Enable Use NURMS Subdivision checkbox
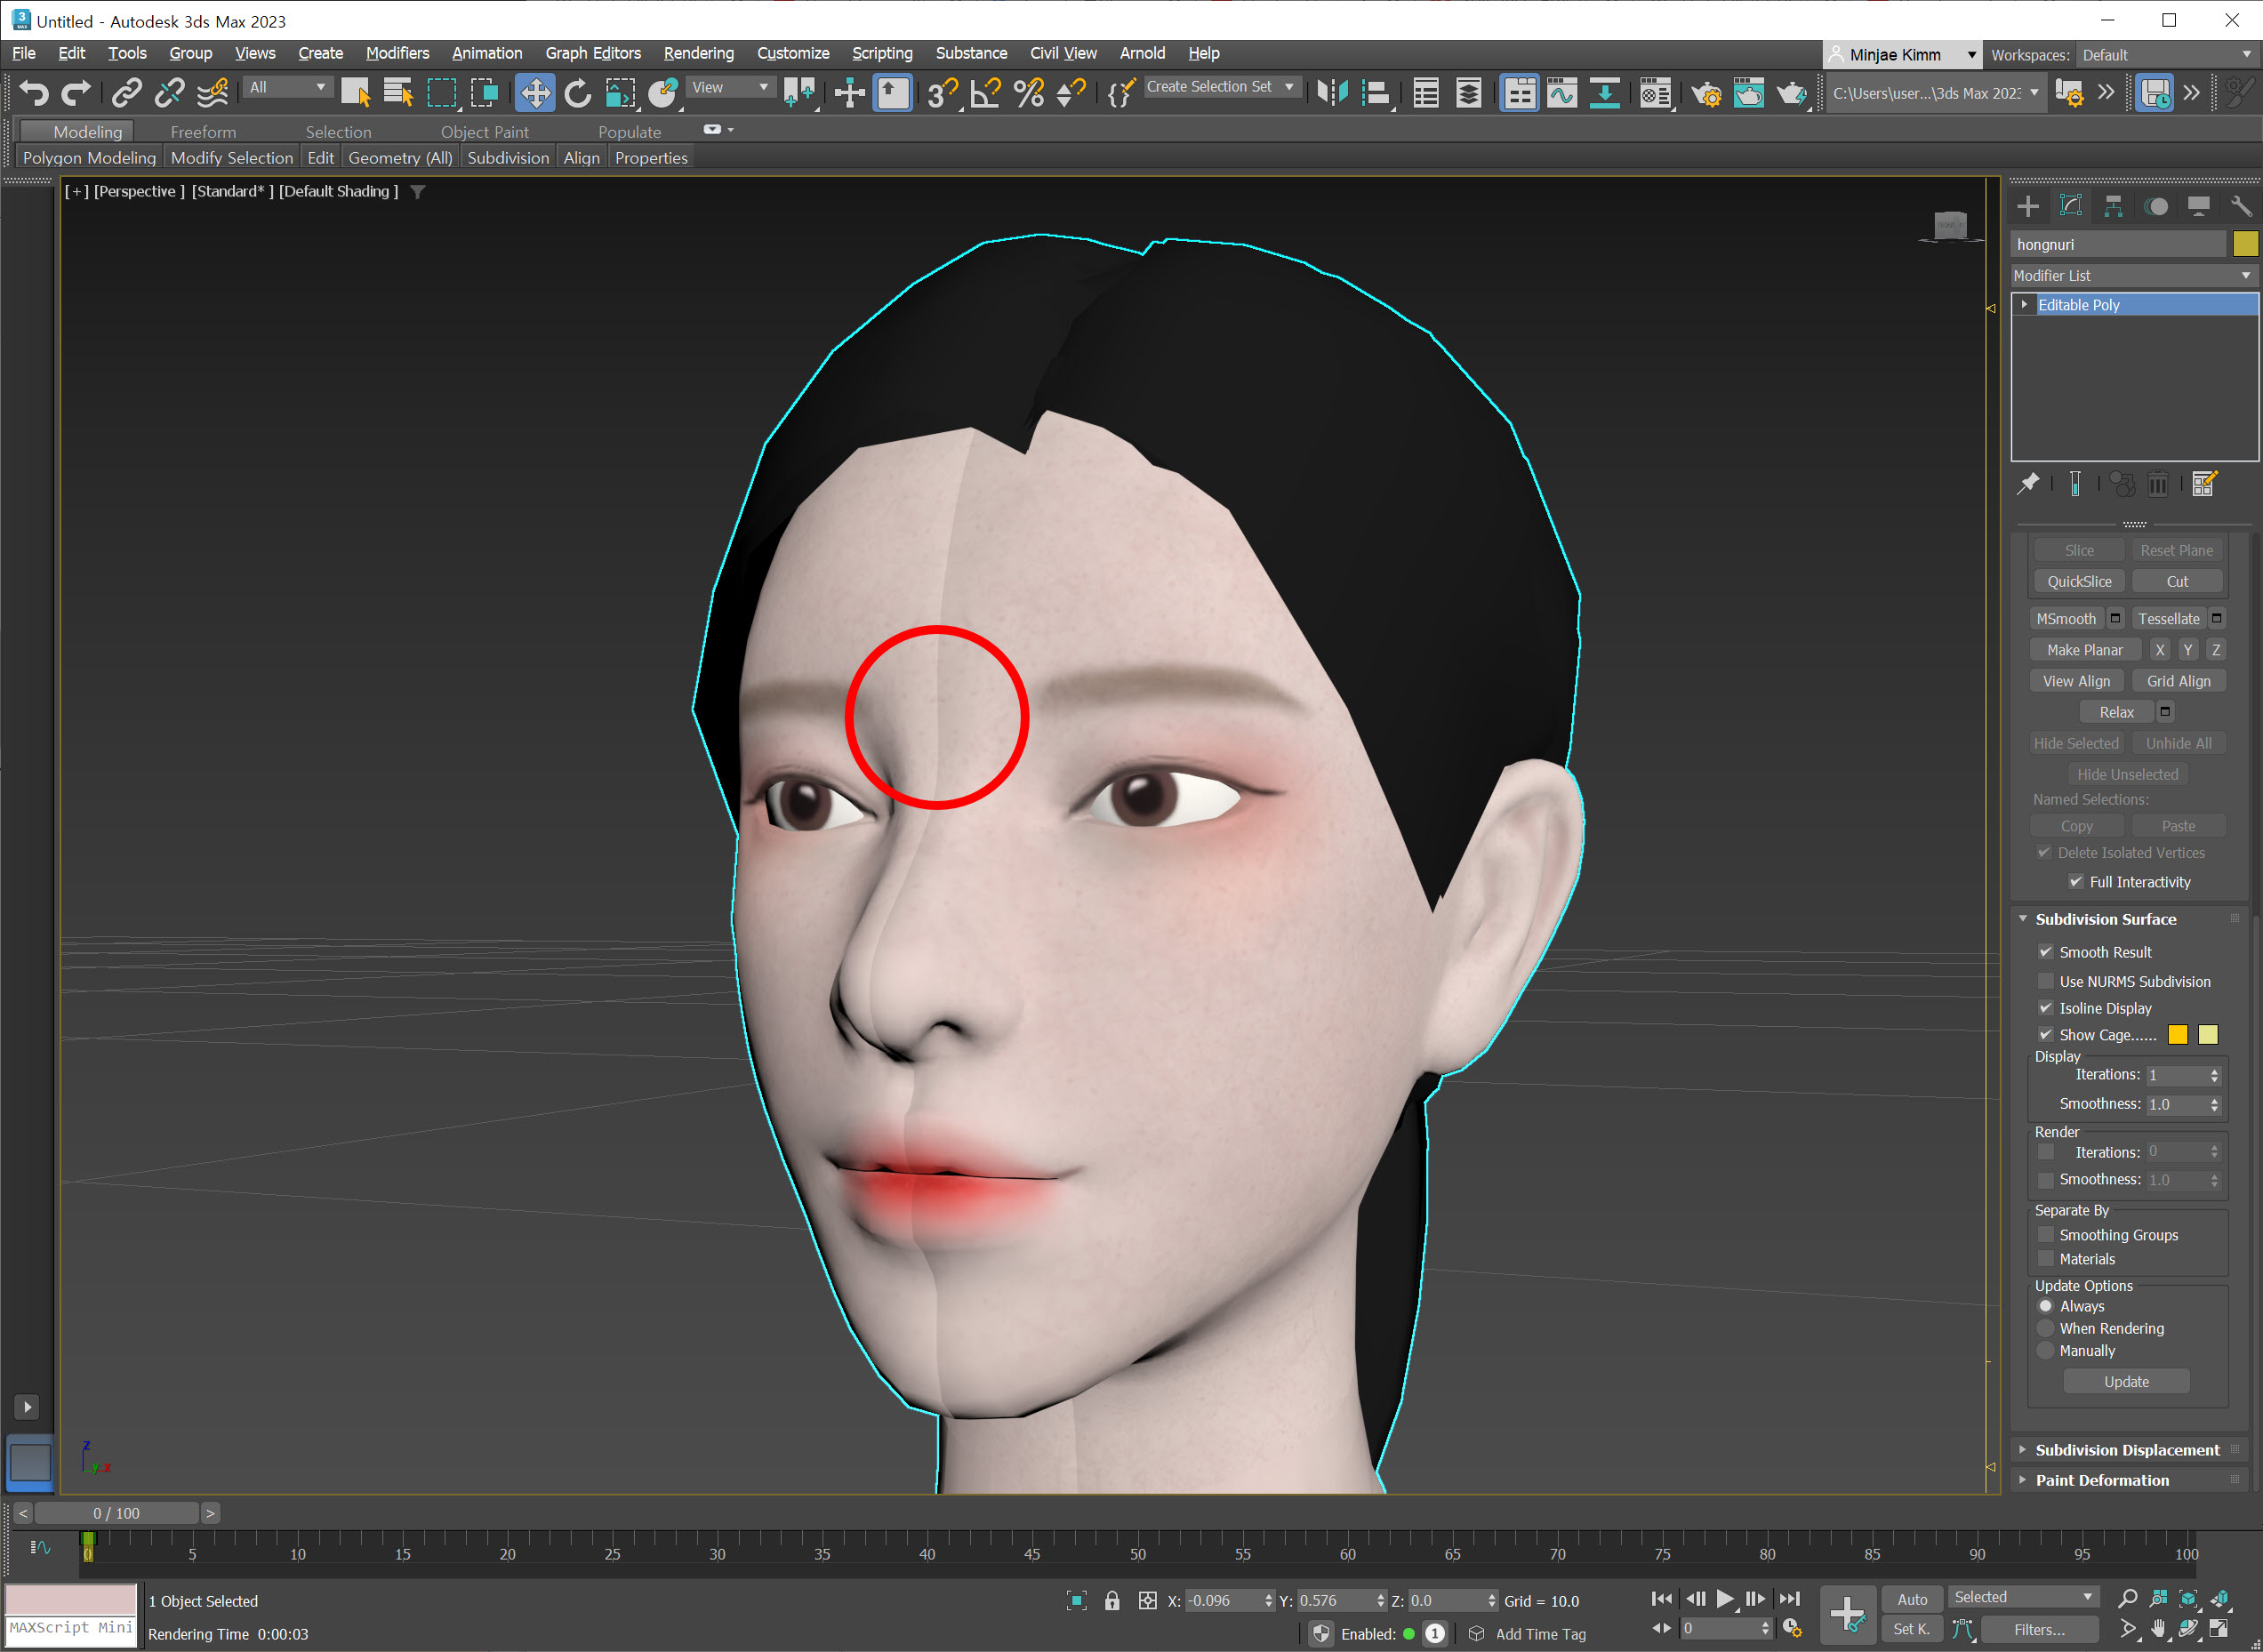 [2046, 981]
